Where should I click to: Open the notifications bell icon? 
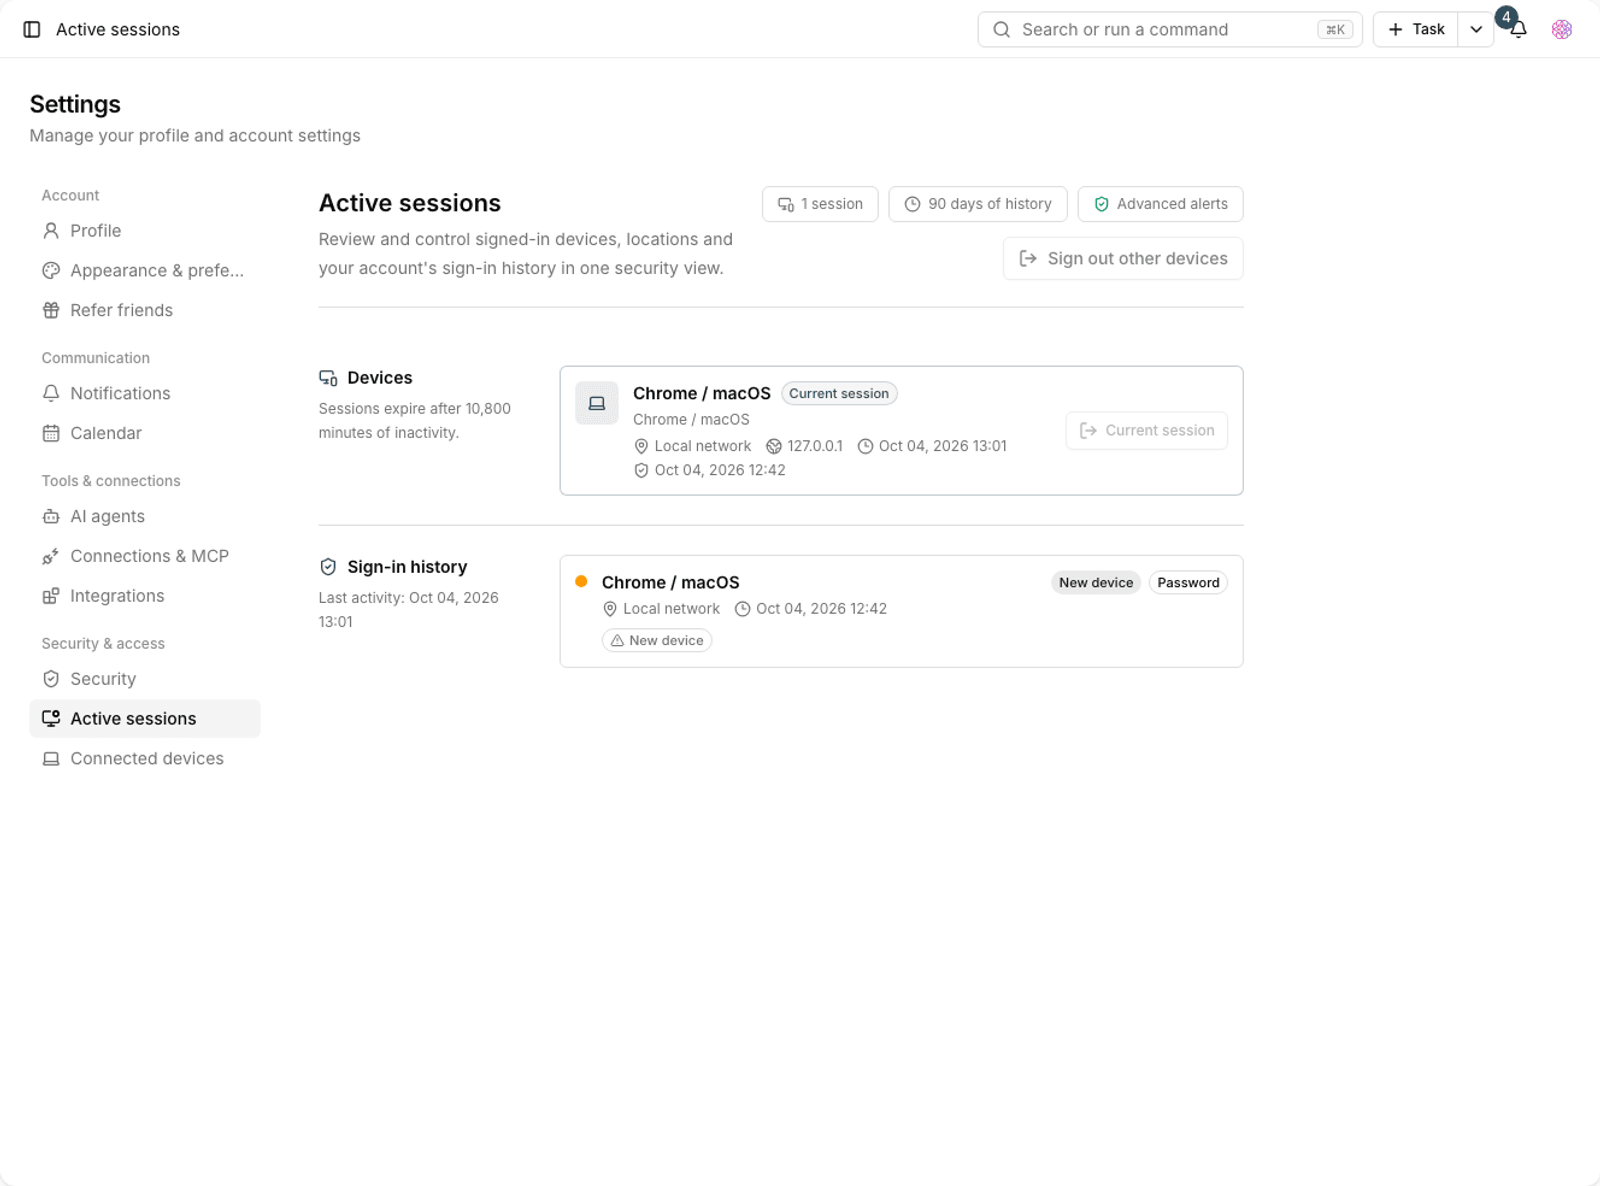(1518, 30)
